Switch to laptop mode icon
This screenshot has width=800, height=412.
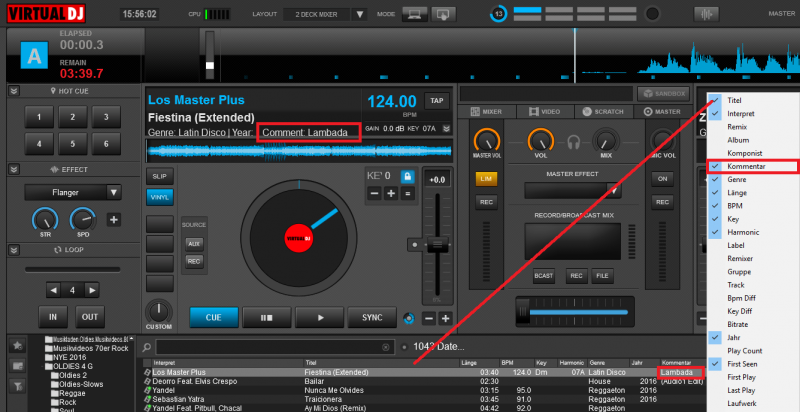point(414,14)
